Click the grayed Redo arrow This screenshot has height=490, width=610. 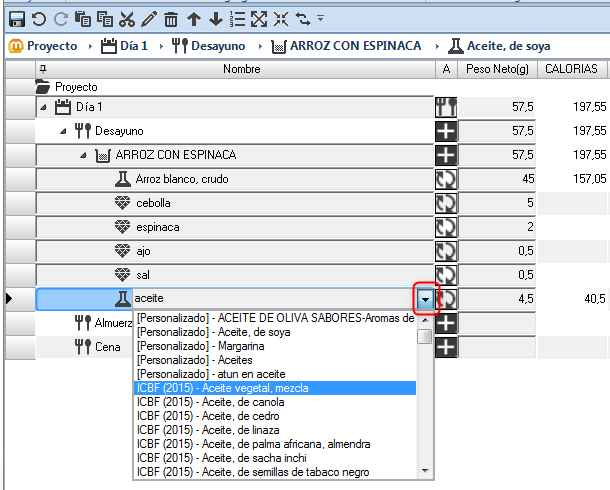pos(60,19)
